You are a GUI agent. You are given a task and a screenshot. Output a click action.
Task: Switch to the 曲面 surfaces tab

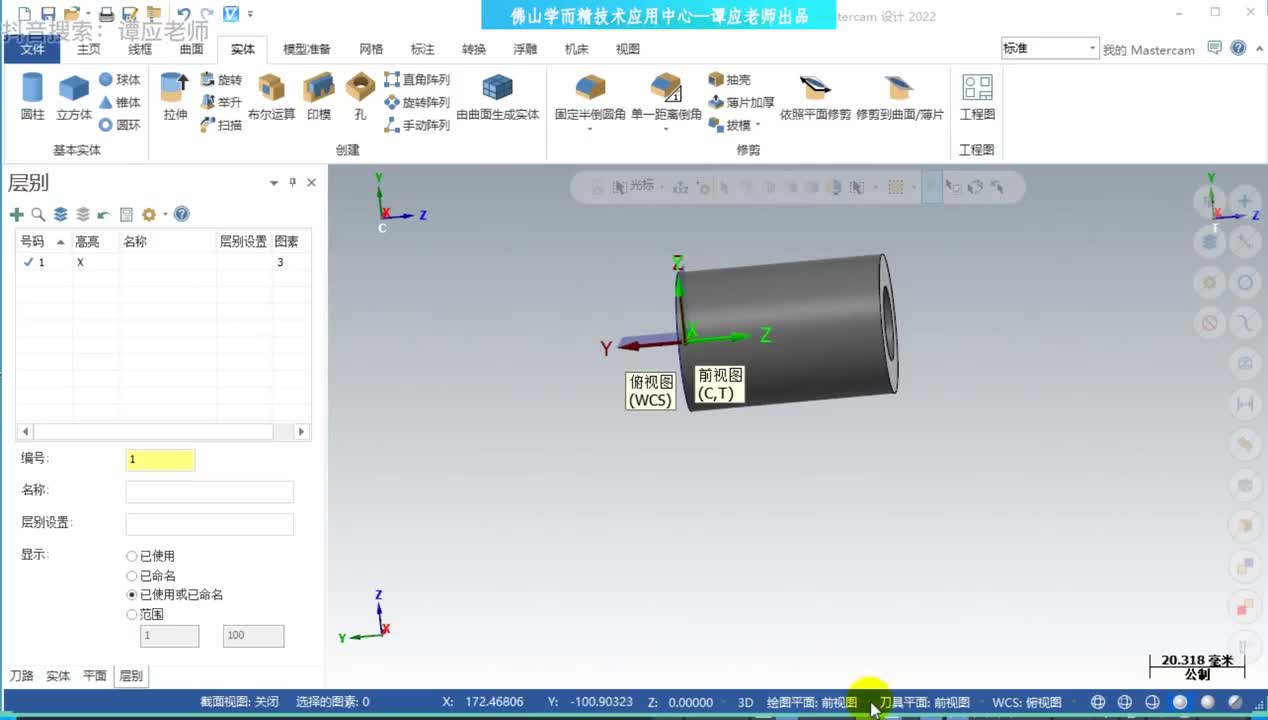191,49
